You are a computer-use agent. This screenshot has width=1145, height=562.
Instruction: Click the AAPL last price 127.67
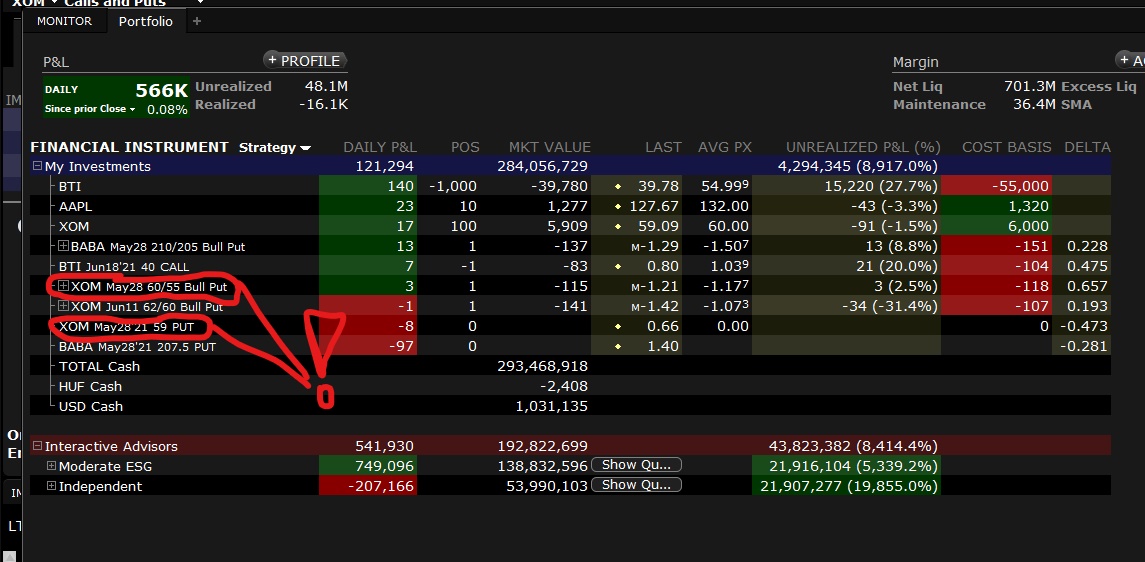click(x=654, y=207)
